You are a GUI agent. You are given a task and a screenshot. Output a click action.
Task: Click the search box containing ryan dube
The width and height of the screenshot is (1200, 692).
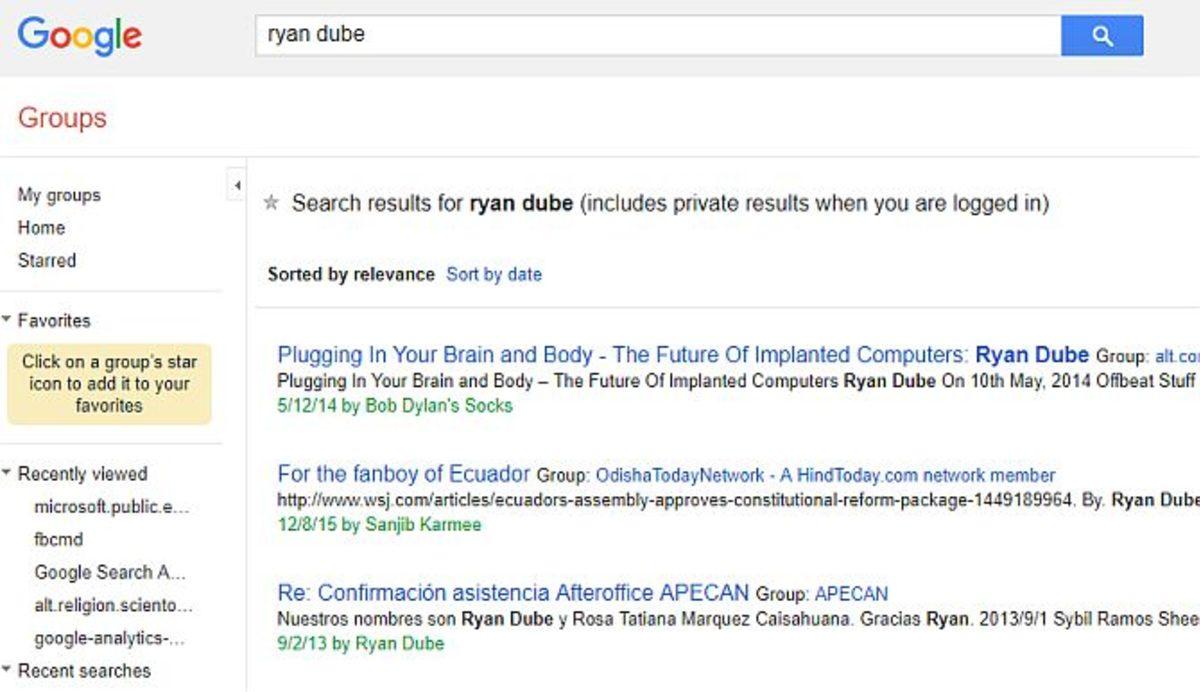(657, 35)
